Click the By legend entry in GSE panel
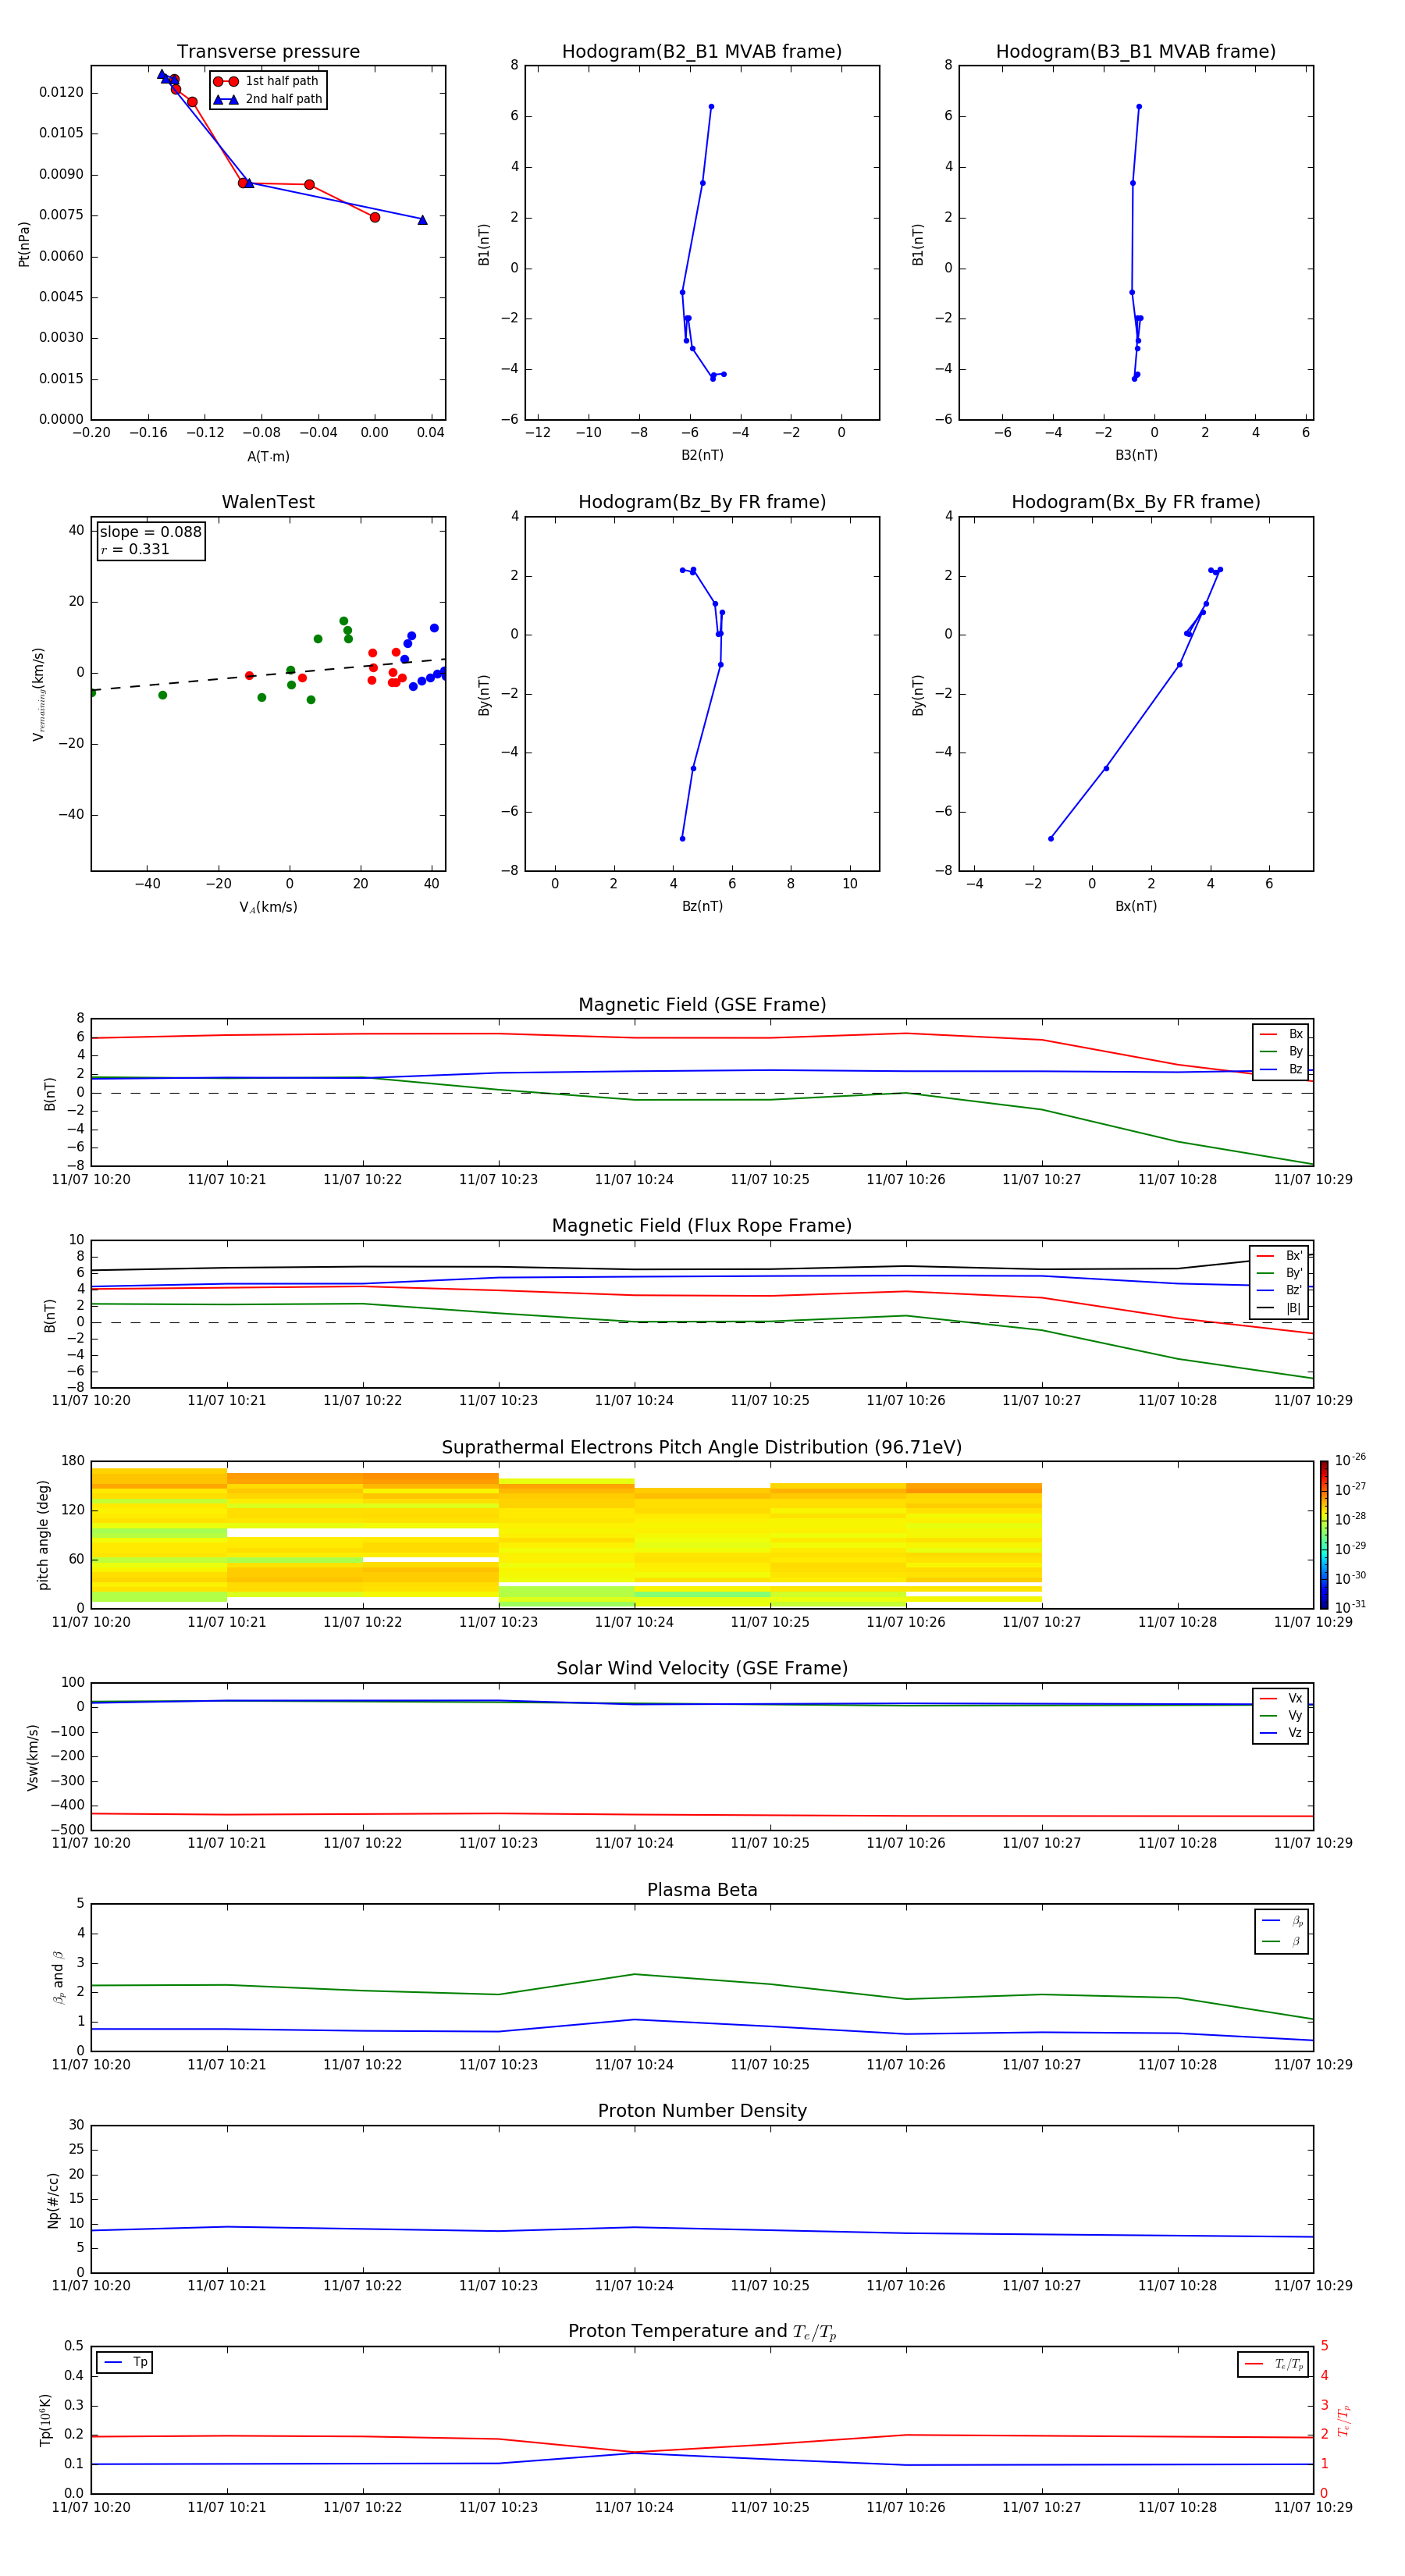 (1281, 1052)
